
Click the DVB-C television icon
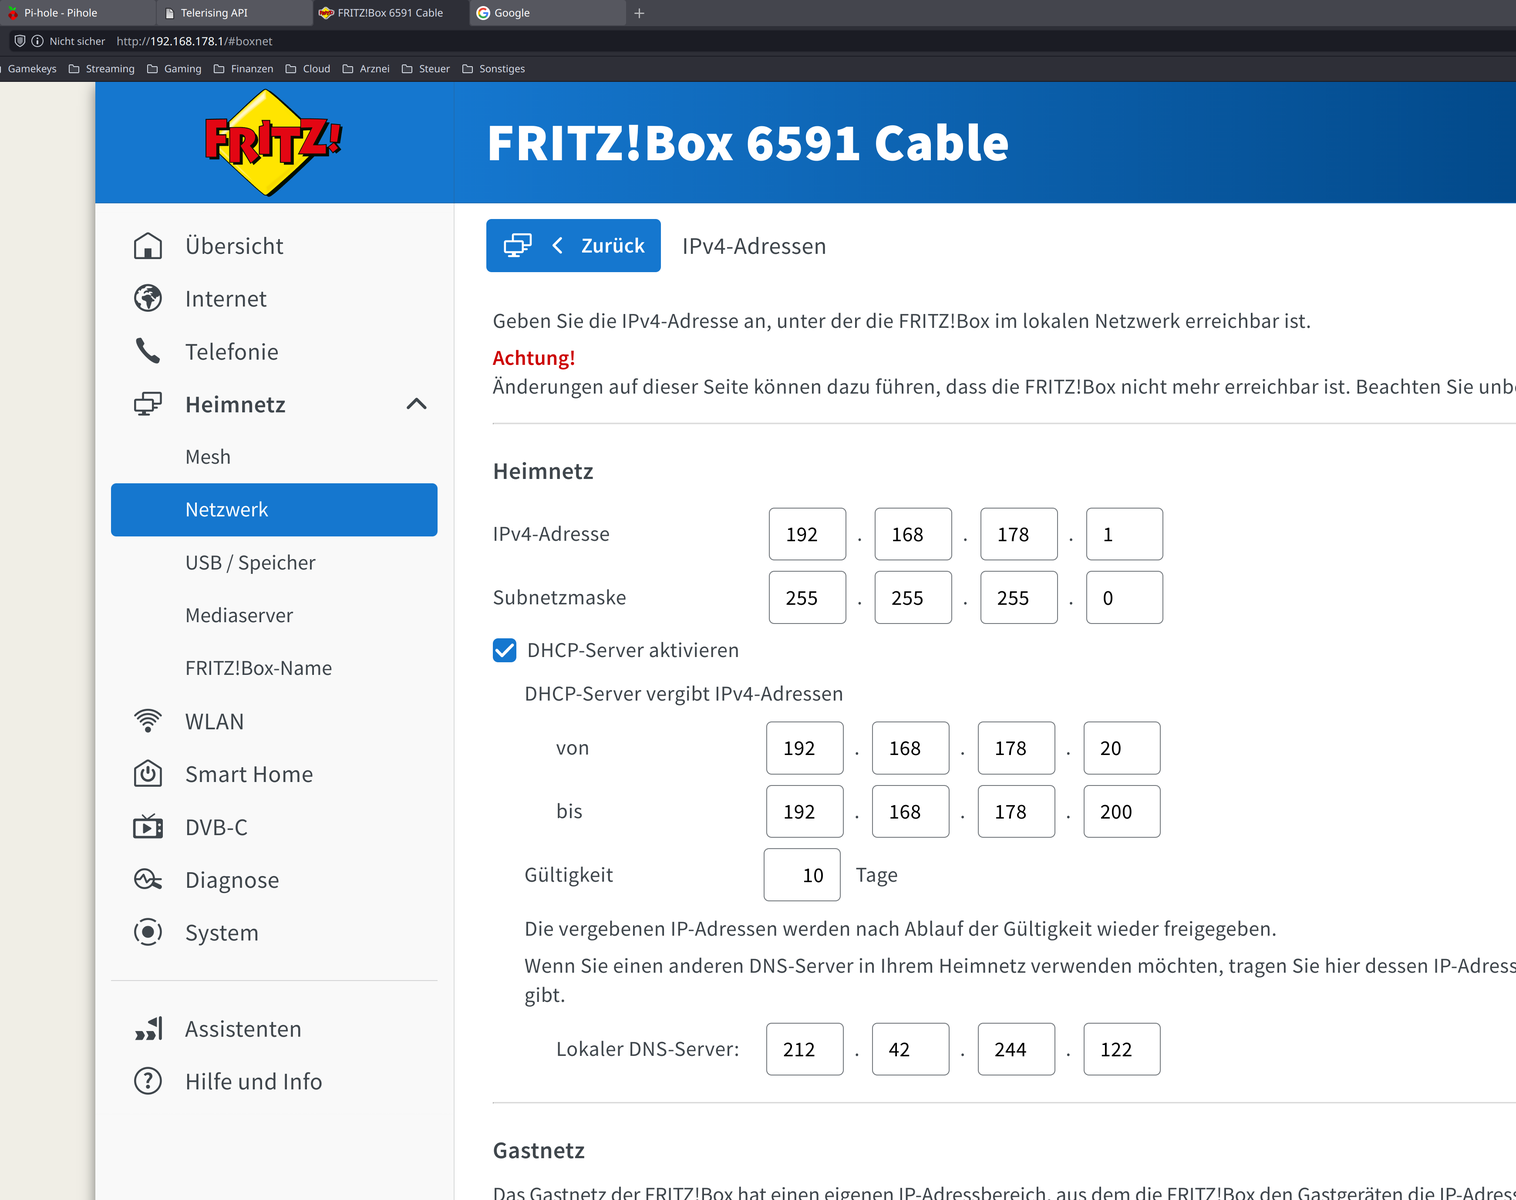click(148, 827)
